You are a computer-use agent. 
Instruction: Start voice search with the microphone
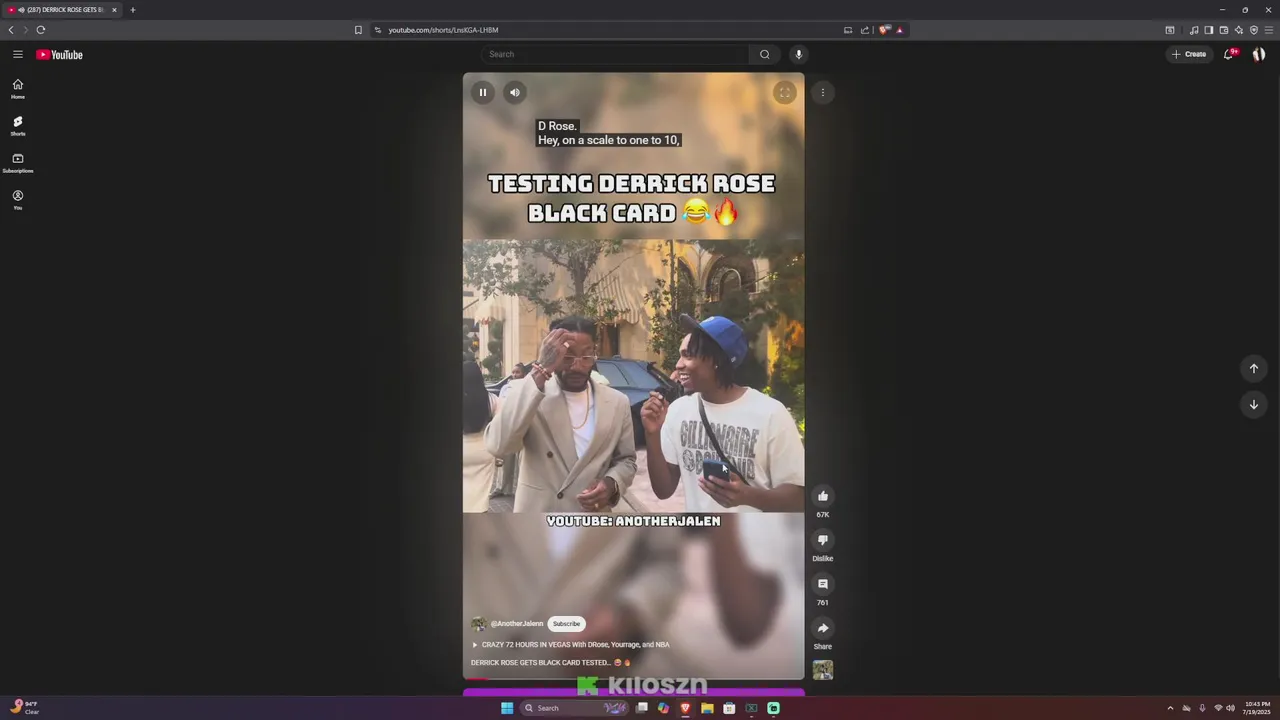tap(798, 54)
